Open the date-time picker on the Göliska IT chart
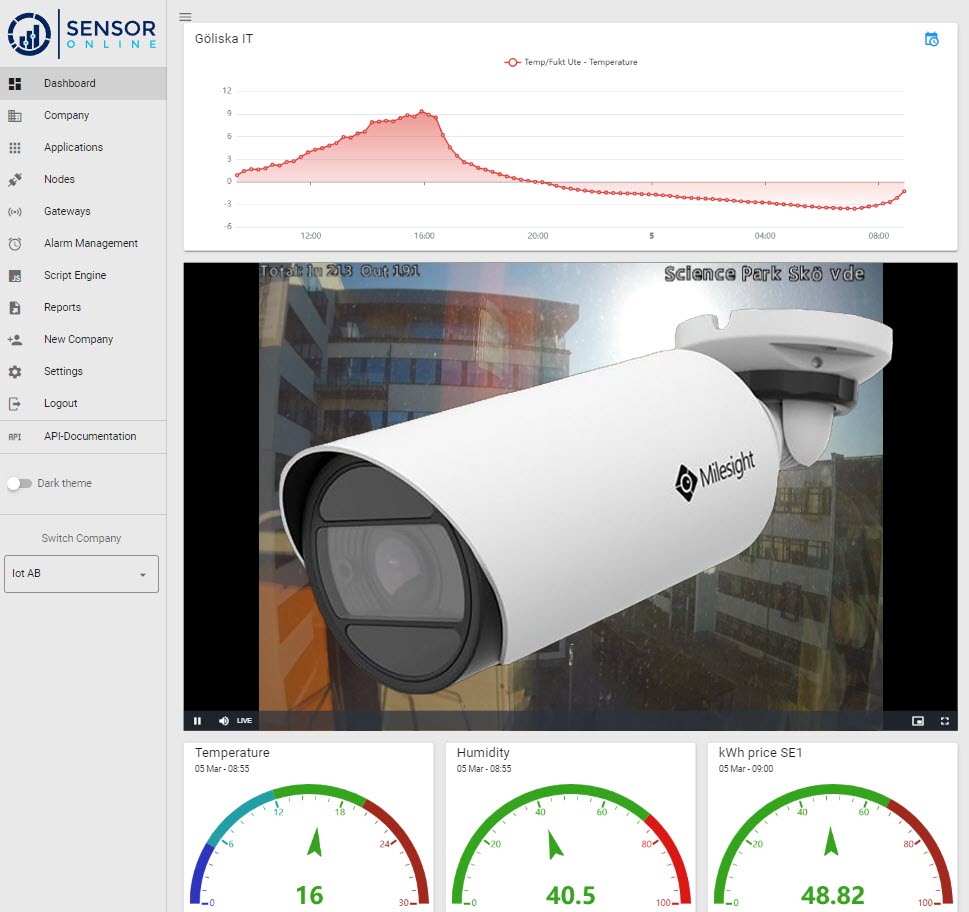Screen dimensions: 969x912 [x=932, y=38]
